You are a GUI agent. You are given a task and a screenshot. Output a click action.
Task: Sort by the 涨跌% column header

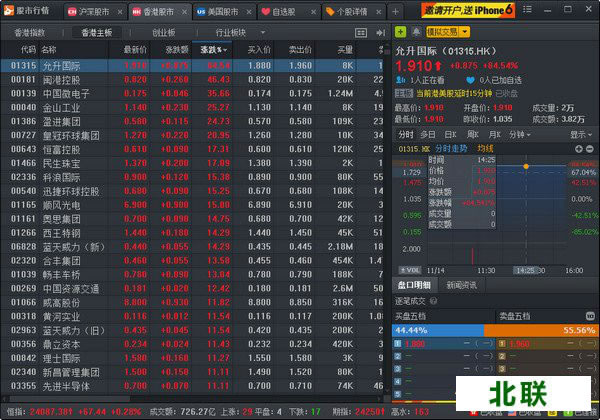(x=213, y=49)
